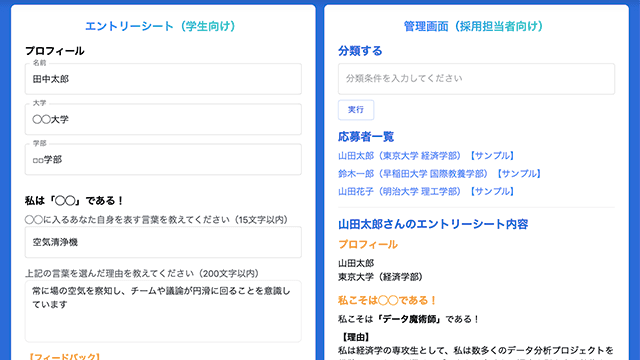640x360 pixels.
Task: Open applicant 山田太郎（東京大学 経済学部）
Action: coord(426,156)
